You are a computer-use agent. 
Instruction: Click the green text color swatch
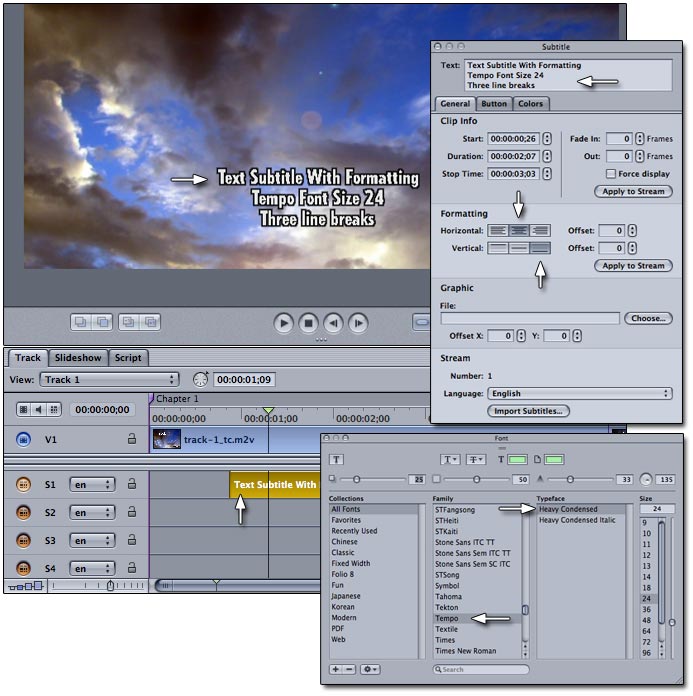click(x=516, y=460)
